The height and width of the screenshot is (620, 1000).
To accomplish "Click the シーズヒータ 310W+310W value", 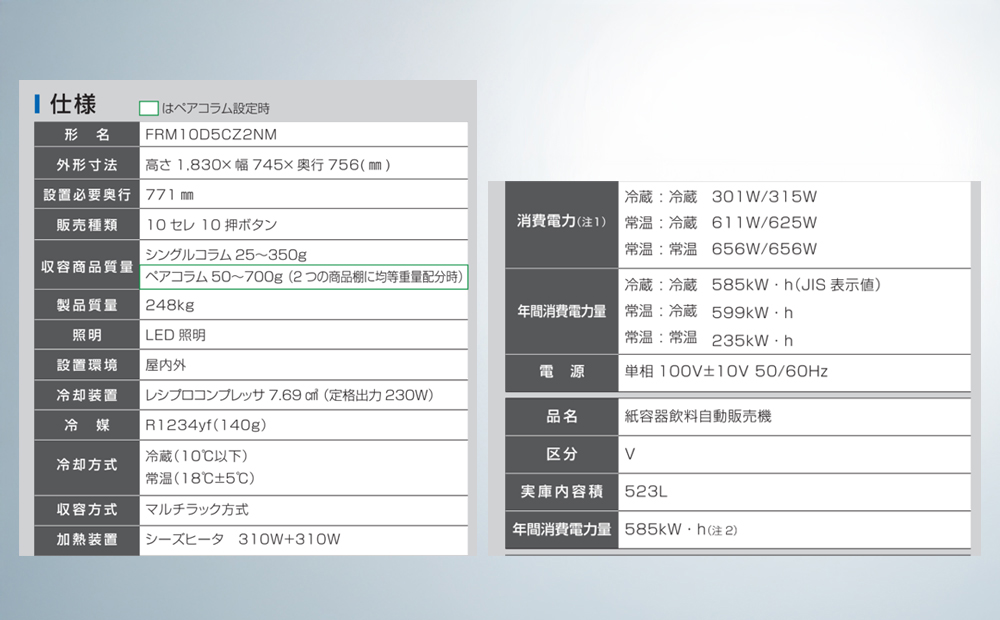I will point(243,539).
